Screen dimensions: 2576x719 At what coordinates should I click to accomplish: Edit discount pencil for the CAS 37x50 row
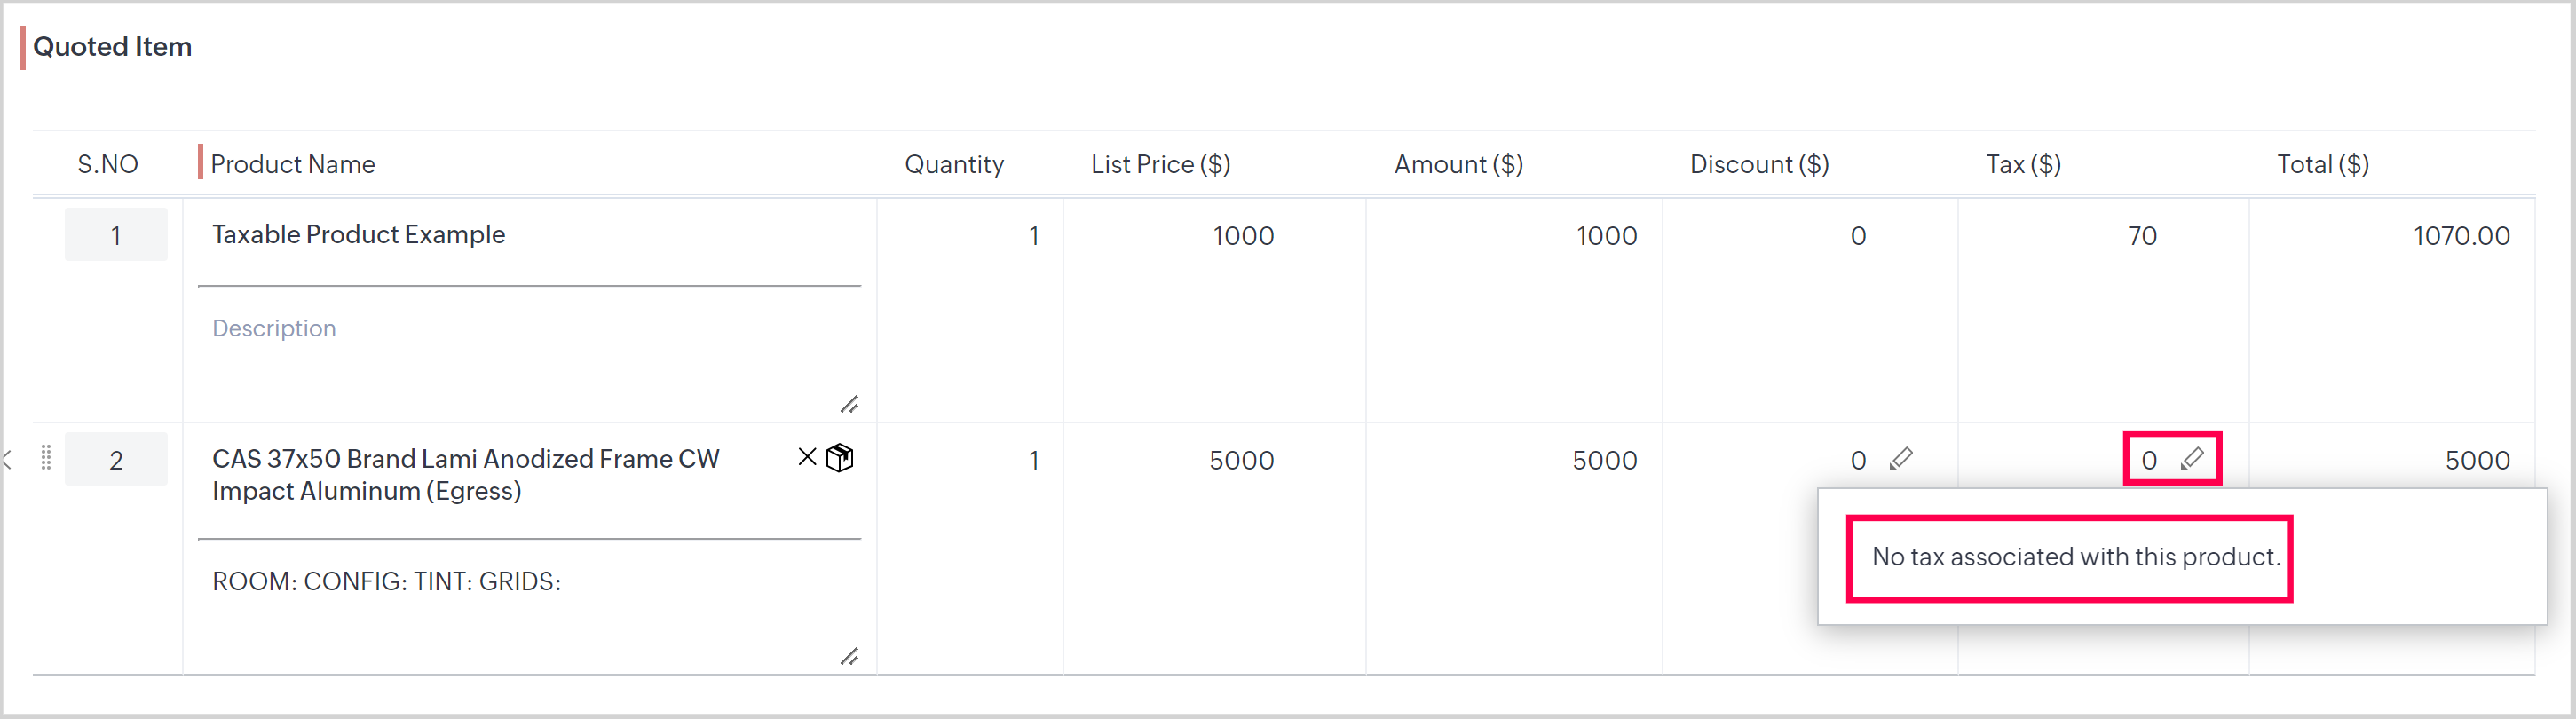[1901, 459]
